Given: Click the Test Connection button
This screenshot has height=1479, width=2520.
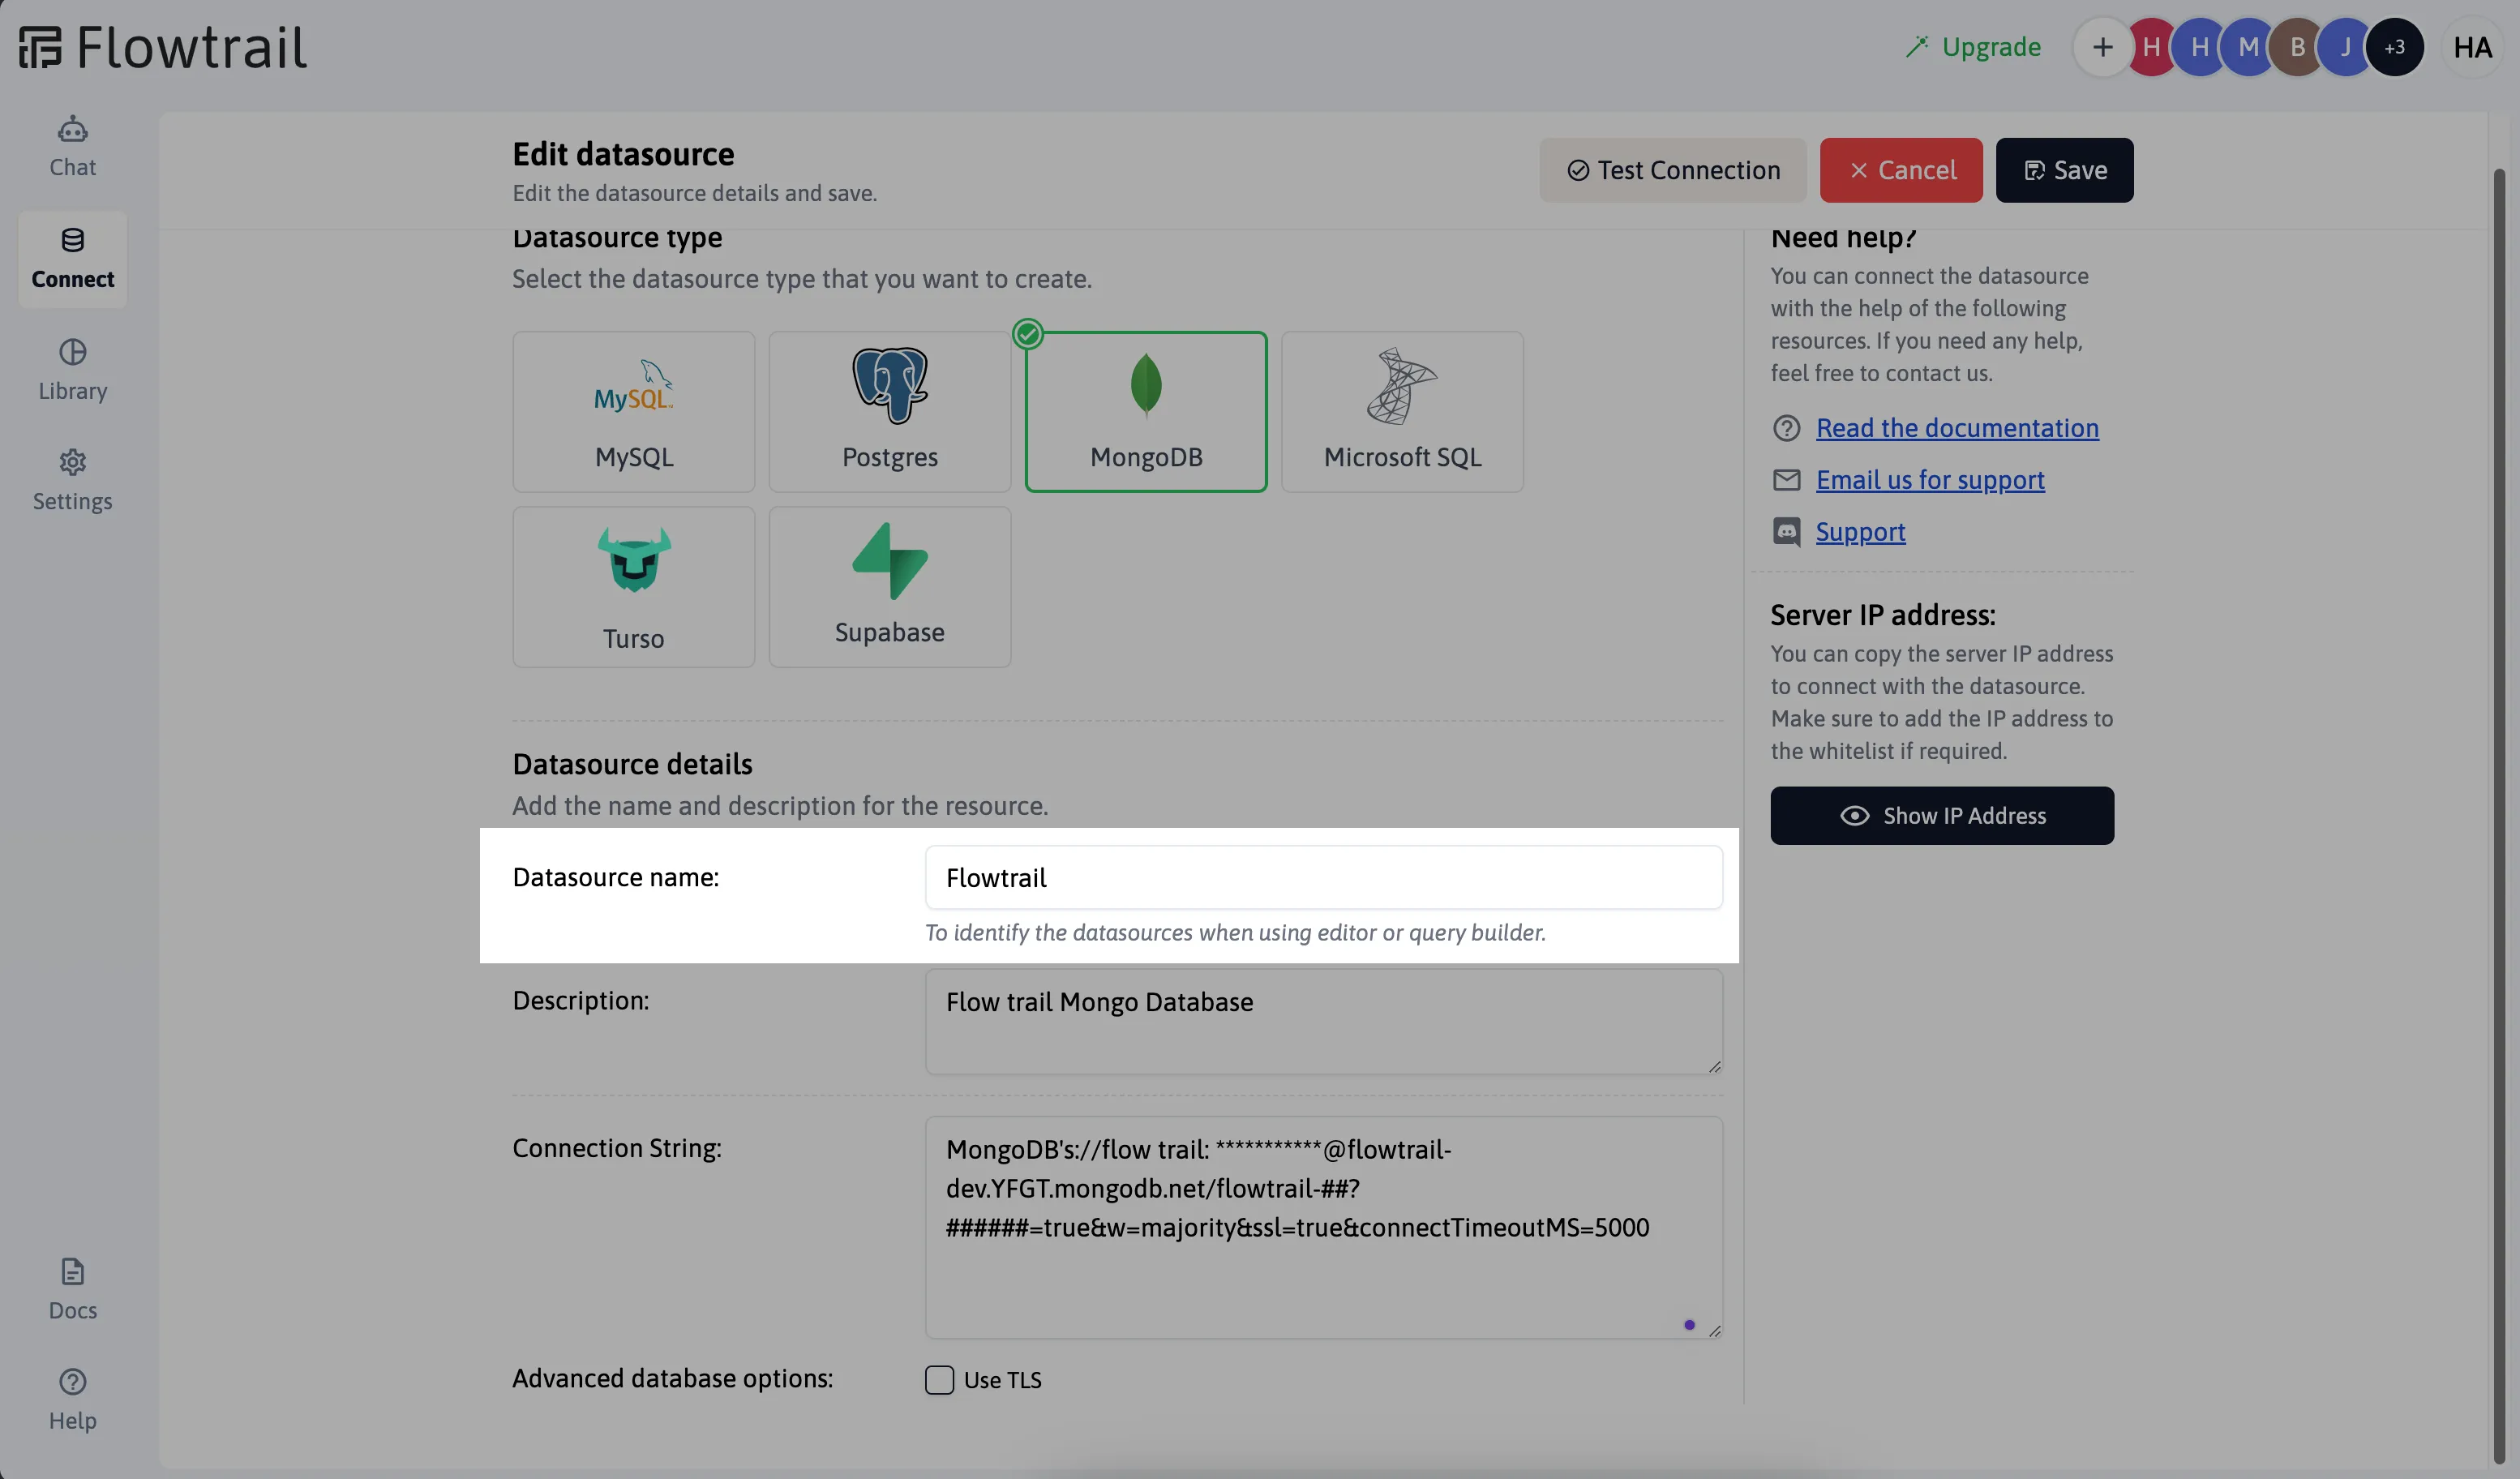Looking at the screenshot, I should click(x=1673, y=170).
